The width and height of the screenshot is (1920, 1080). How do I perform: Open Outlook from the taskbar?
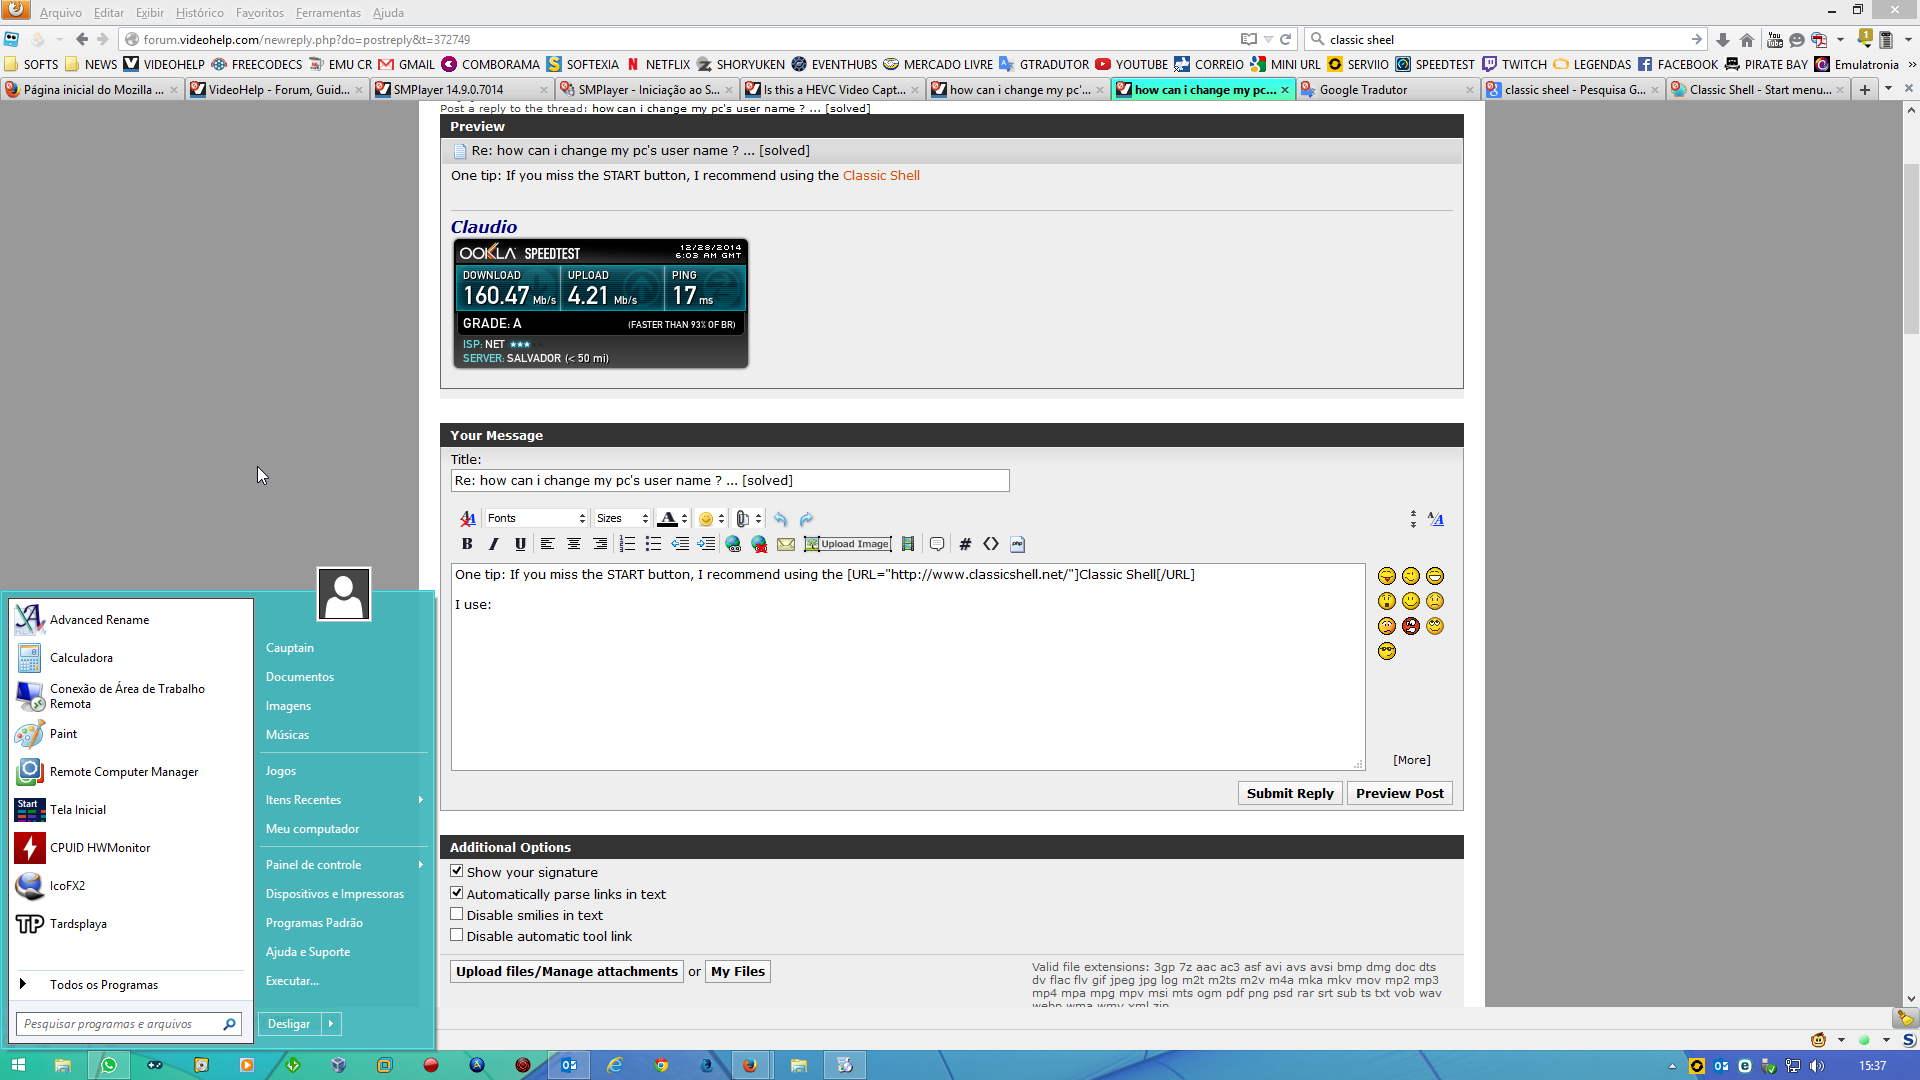point(569,1065)
